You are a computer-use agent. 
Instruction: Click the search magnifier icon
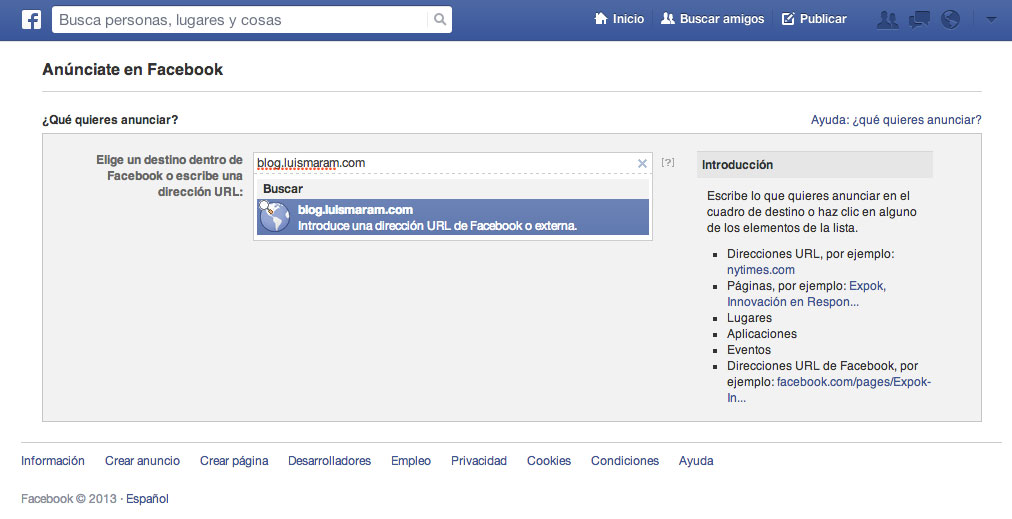[x=439, y=19]
